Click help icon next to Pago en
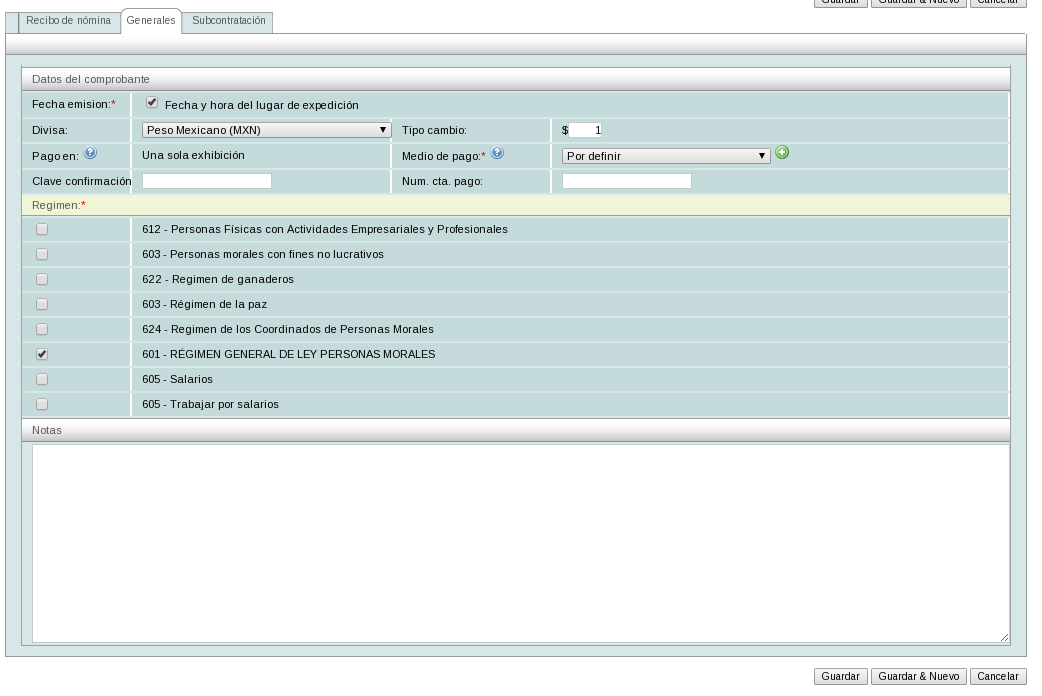This screenshot has height=696, width=1042. pos(90,153)
